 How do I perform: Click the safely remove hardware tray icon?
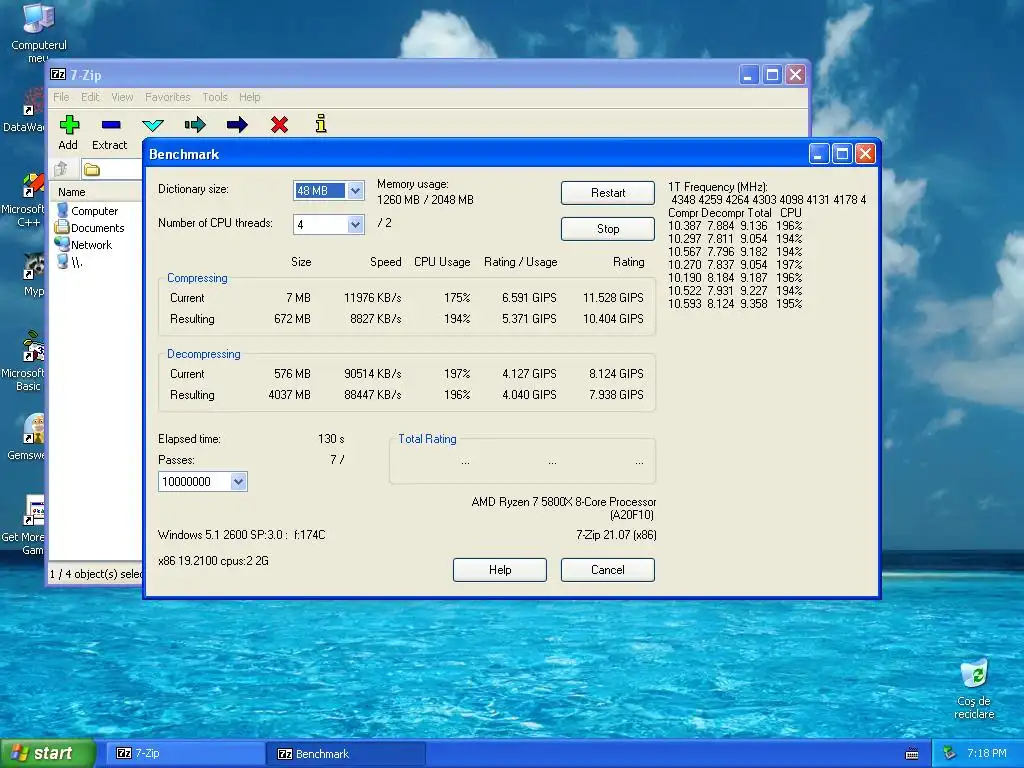point(949,753)
